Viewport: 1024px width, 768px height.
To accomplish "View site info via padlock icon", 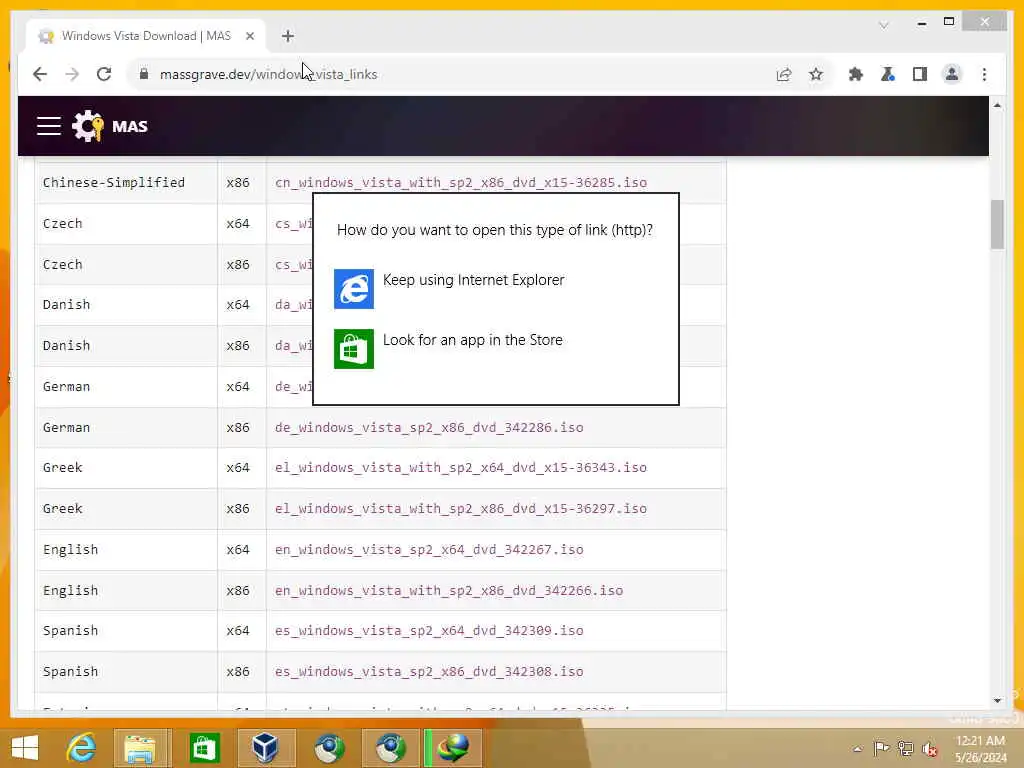I will click(144, 74).
